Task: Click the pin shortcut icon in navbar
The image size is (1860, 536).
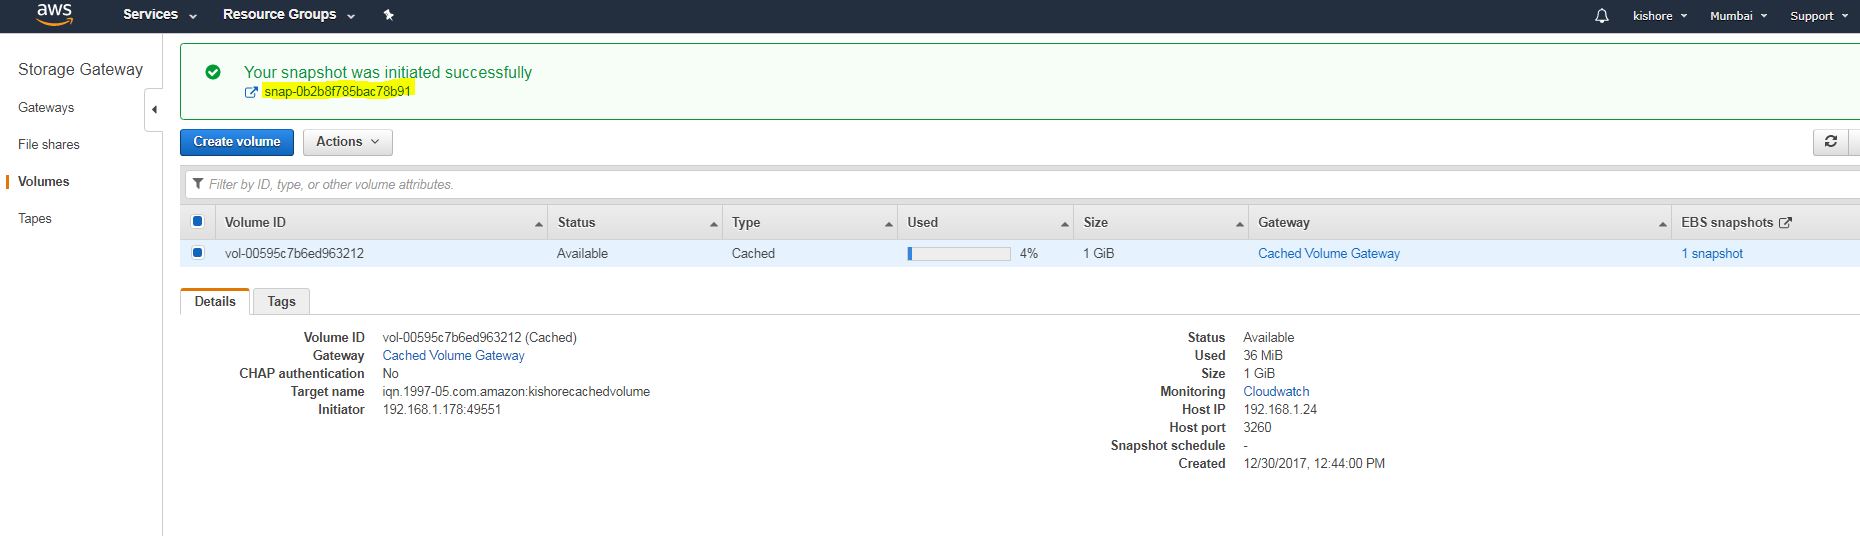Action: 389,15
